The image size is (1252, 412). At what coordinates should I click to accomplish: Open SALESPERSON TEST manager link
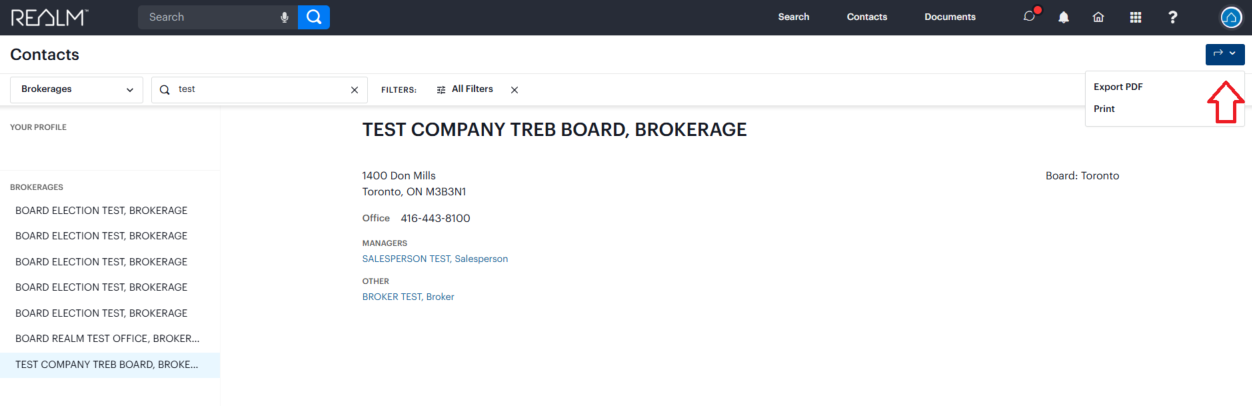click(x=435, y=259)
